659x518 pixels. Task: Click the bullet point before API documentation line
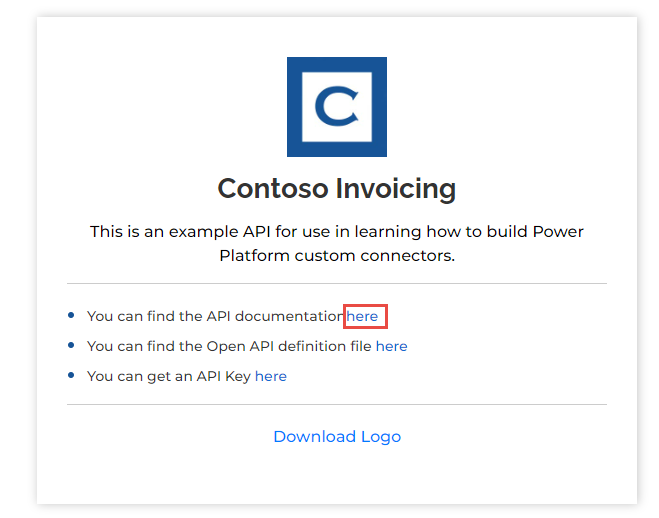pyautogui.click(x=71, y=315)
